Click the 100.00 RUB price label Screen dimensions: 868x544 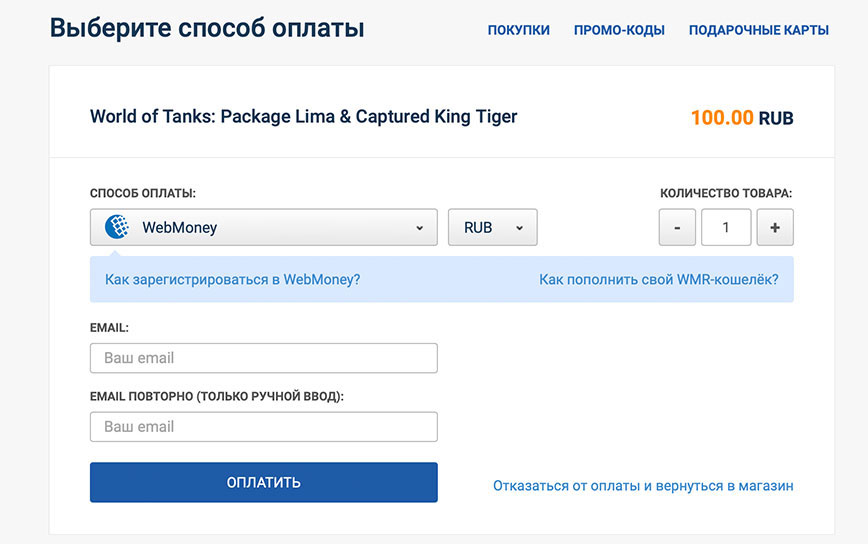click(x=742, y=117)
